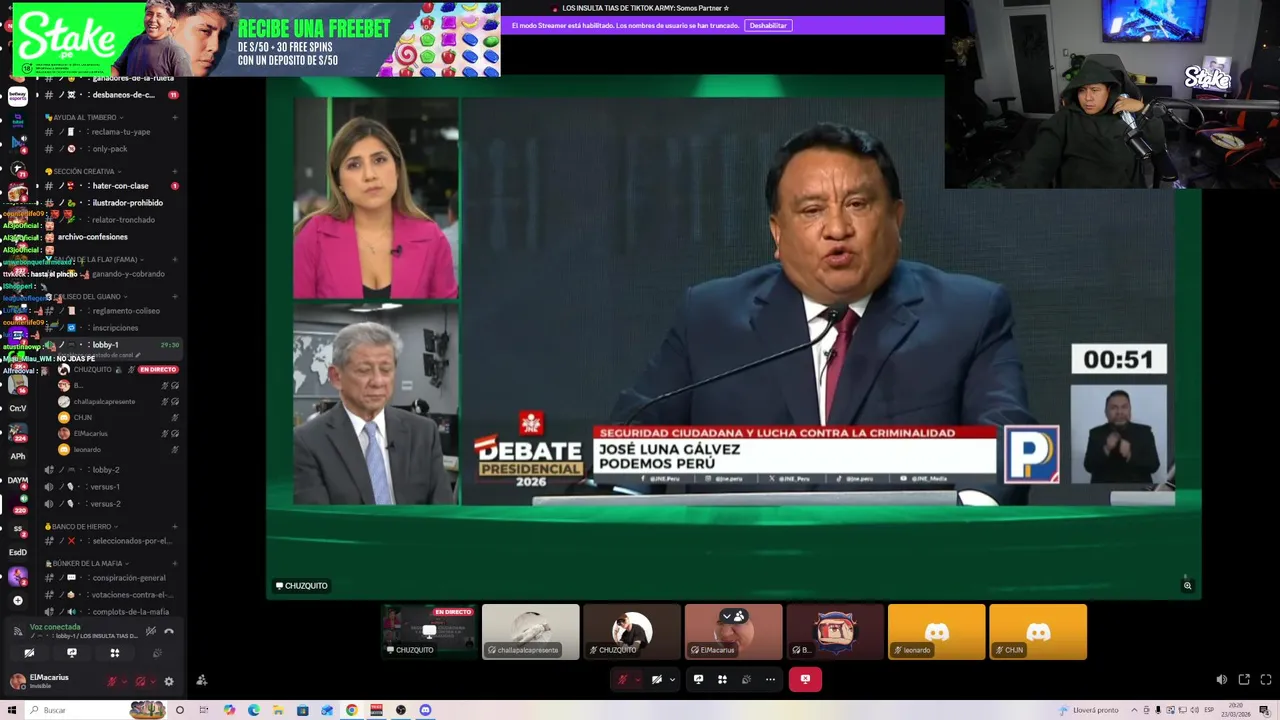Click the betway esports server icon
Screen dimensions: 1280x720
(17, 97)
